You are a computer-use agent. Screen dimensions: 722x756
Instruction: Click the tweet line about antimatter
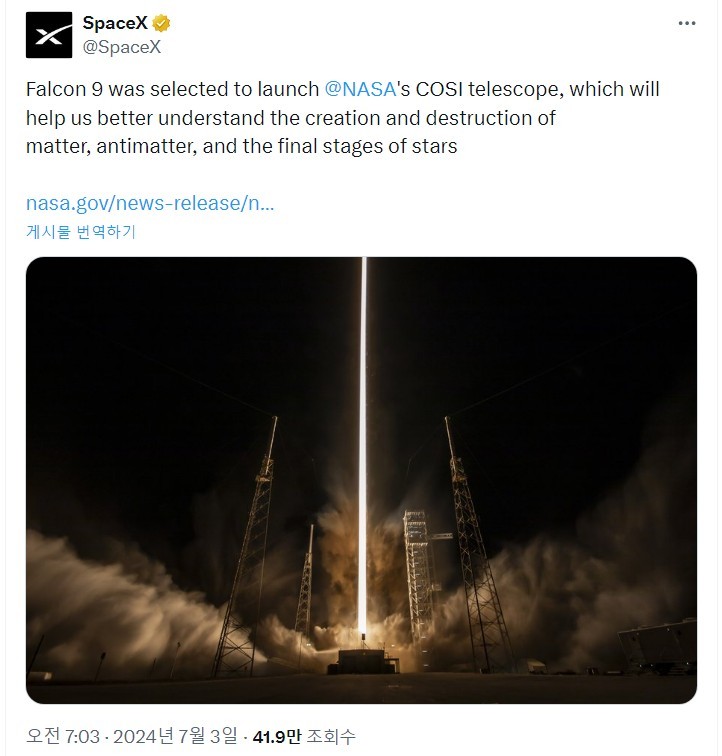241,146
